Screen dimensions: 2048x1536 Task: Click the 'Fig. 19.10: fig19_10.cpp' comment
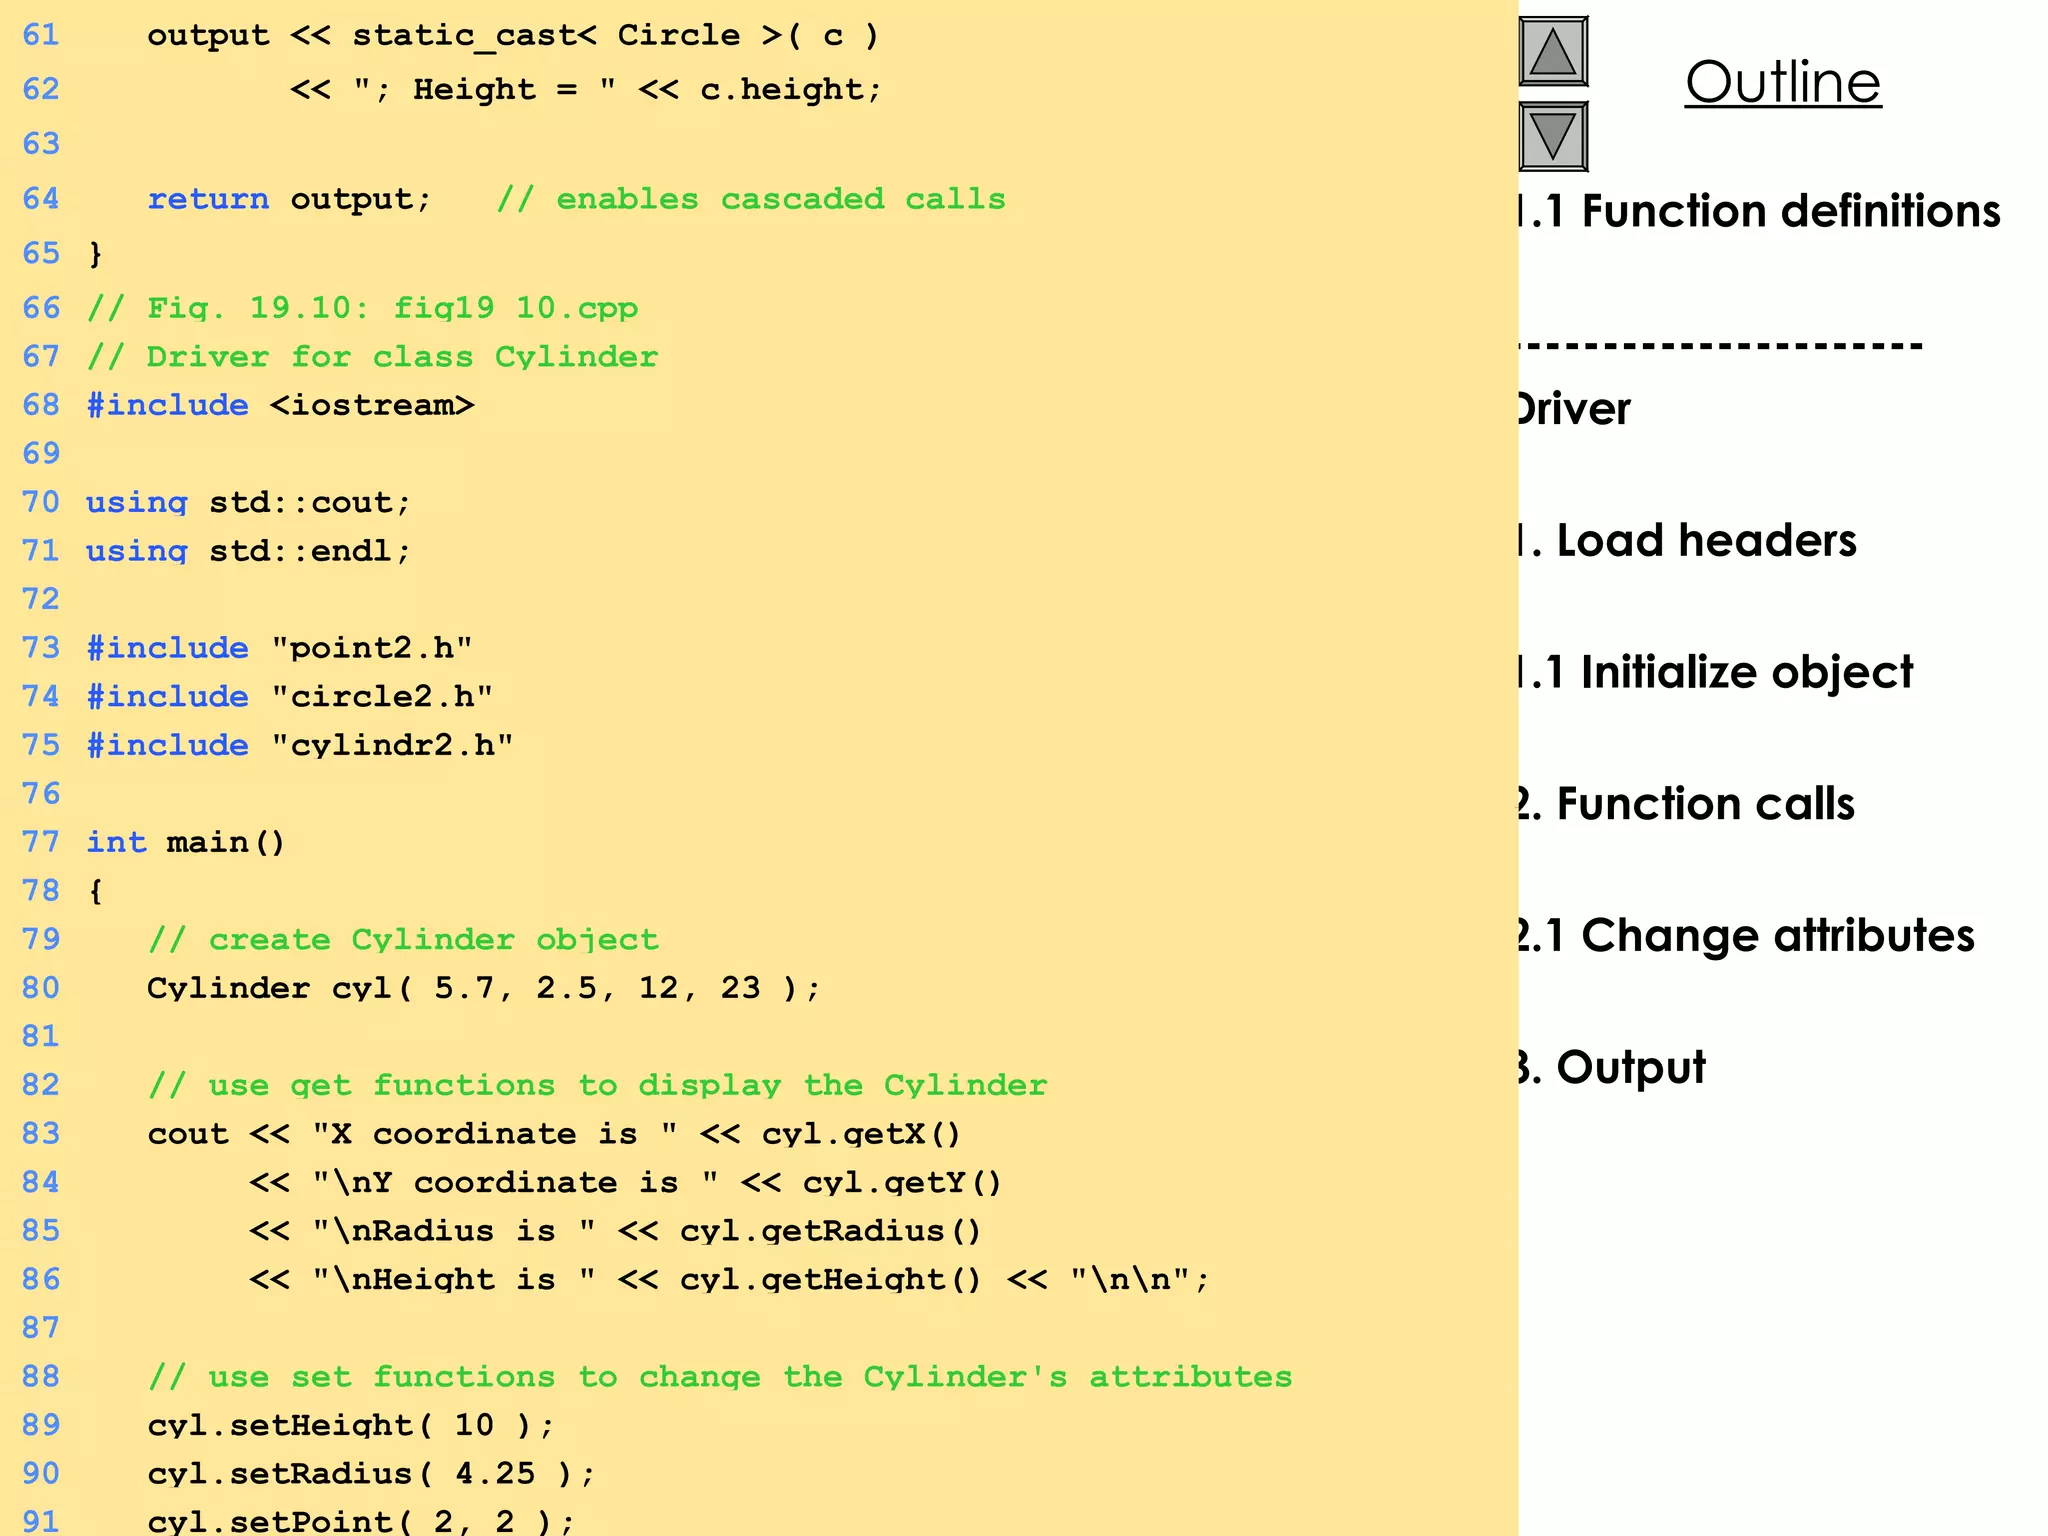tap(362, 307)
